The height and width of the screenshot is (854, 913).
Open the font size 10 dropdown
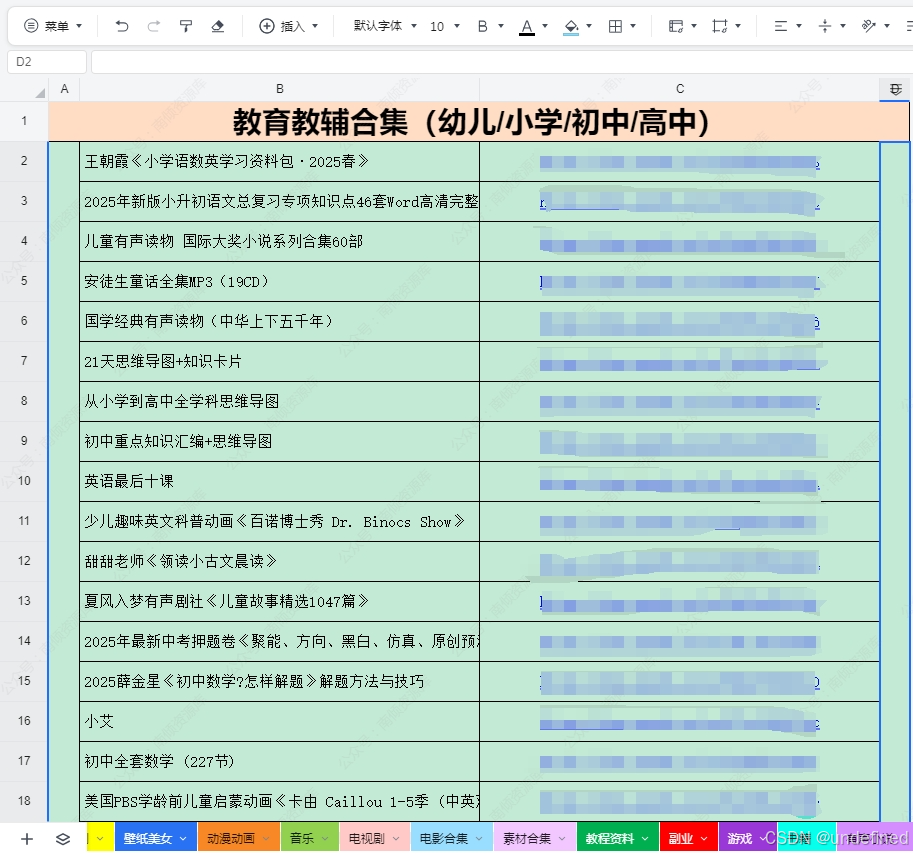pos(445,26)
